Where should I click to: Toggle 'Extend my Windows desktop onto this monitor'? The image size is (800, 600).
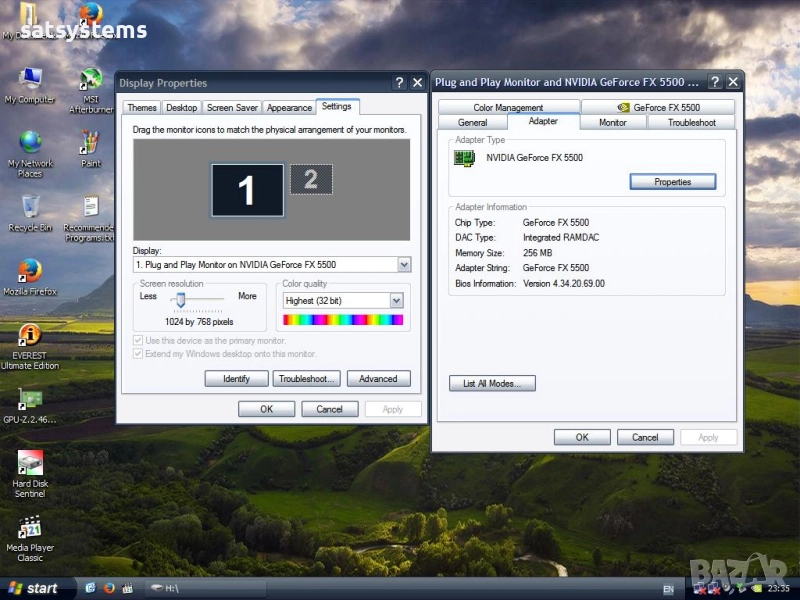click(x=138, y=354)
